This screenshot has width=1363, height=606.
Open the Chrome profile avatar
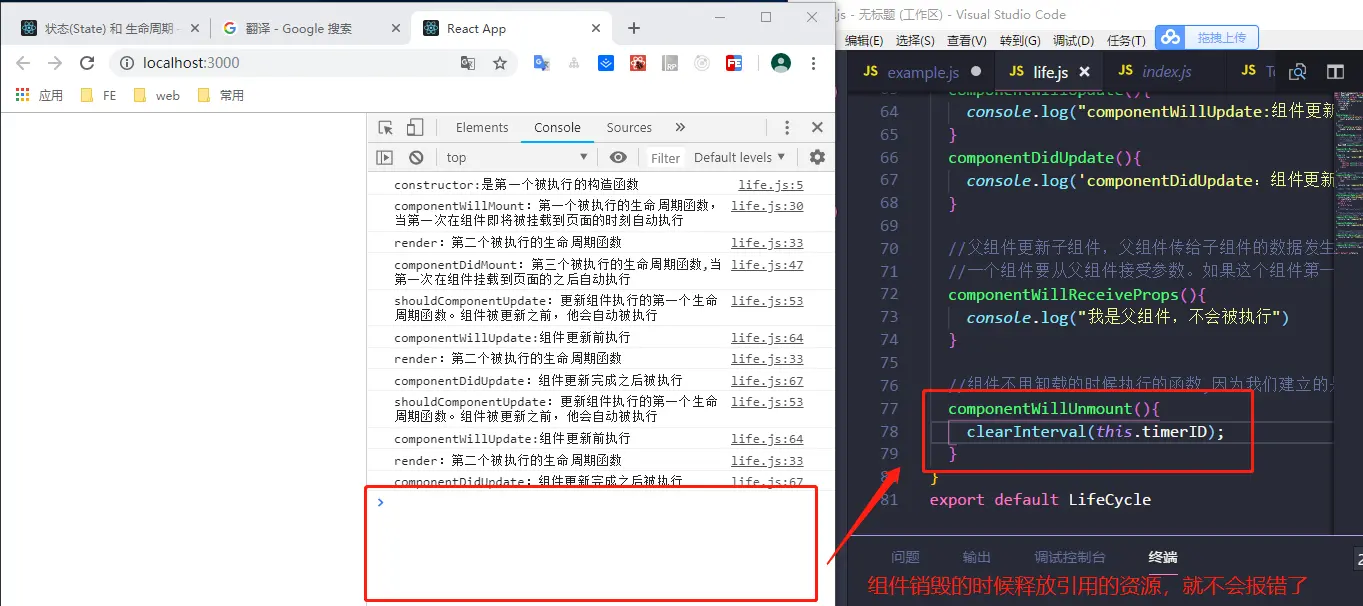pos(781,63)
